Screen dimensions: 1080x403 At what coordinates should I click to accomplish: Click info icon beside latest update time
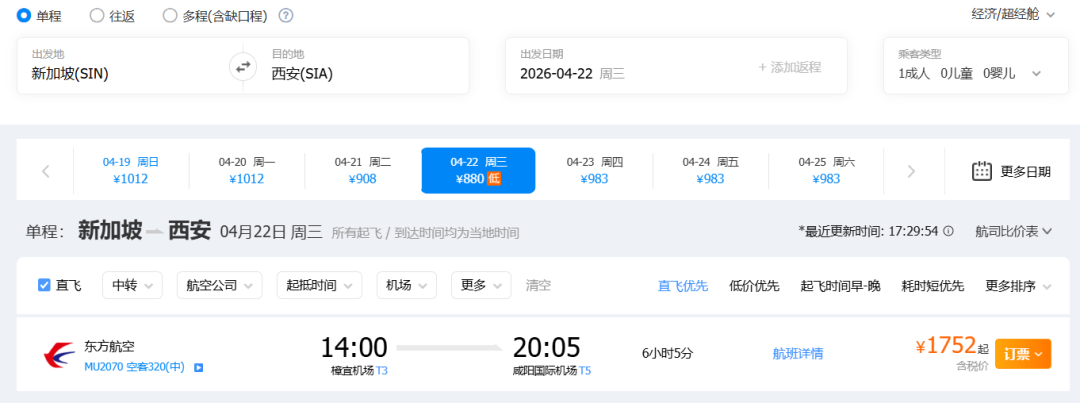tap(948, 231)
